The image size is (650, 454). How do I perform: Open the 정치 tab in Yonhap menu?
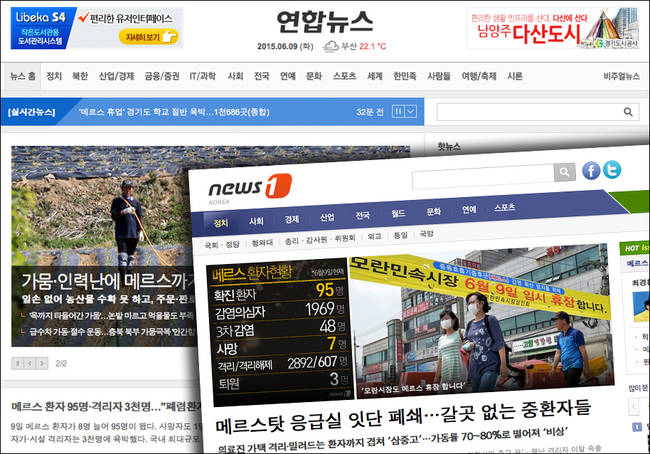[x=54, y=76]
